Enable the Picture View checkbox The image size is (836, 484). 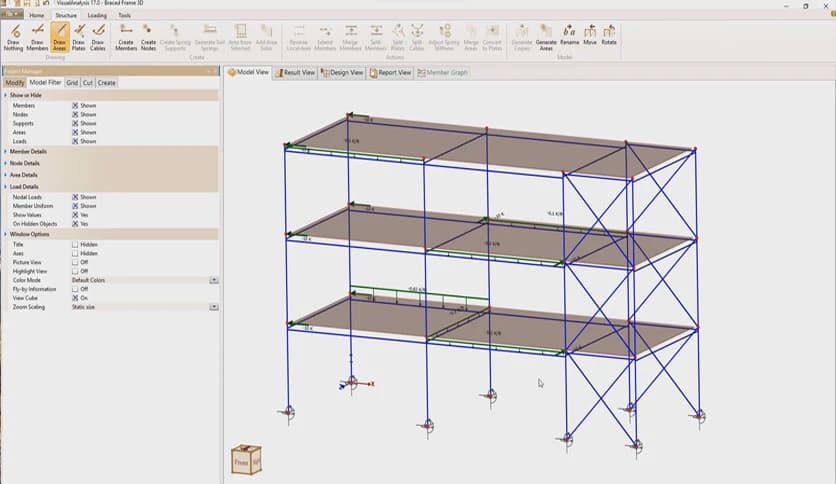point(75,262)
